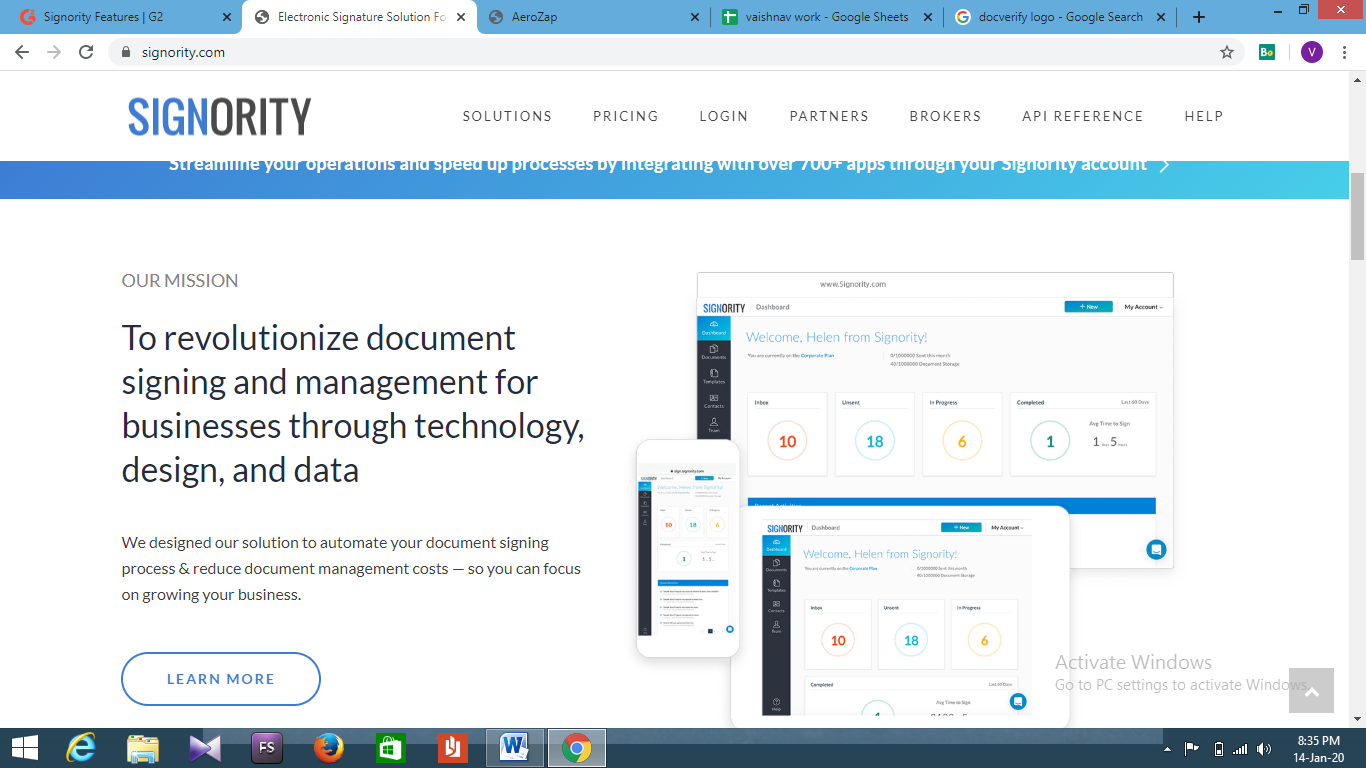Image resolution: width=1366 pixels, height=768 pixels.
Task: Close the vaishnav work Google Sheets tab
Action: click(929, 17)
